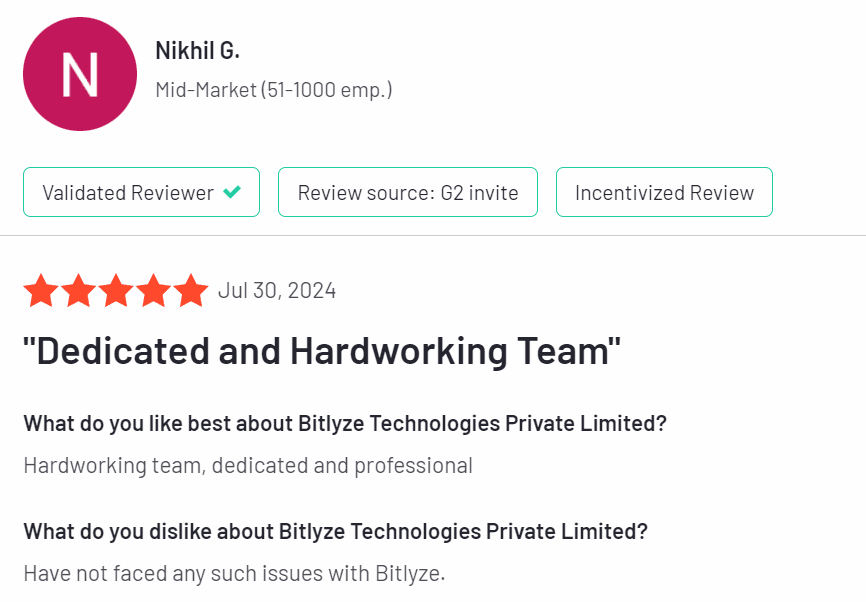This screenshot has height=602, width=866.
Task: Click the letter N inside the avatar
Action: point(79,75)
